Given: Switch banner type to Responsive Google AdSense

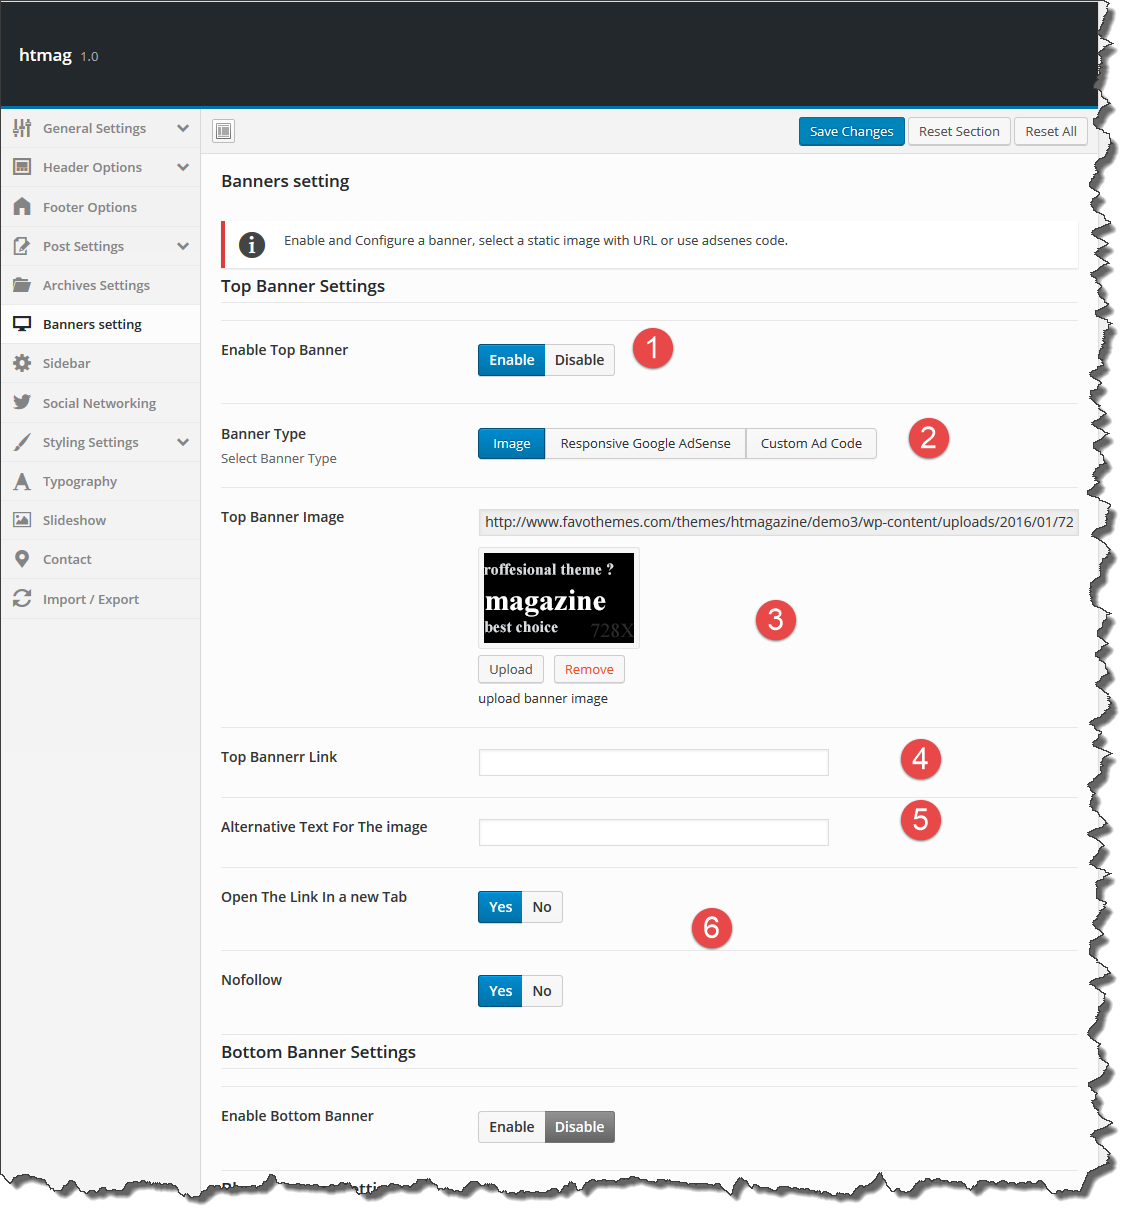Looking at the screenshot, I should (x=645, y=444).
